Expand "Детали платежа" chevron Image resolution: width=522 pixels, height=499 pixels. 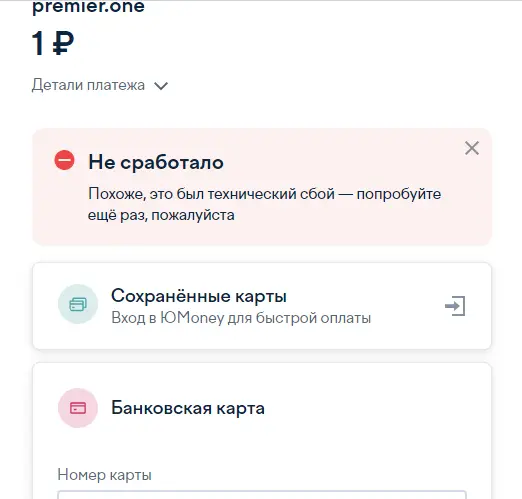click(x=161, y=86)
